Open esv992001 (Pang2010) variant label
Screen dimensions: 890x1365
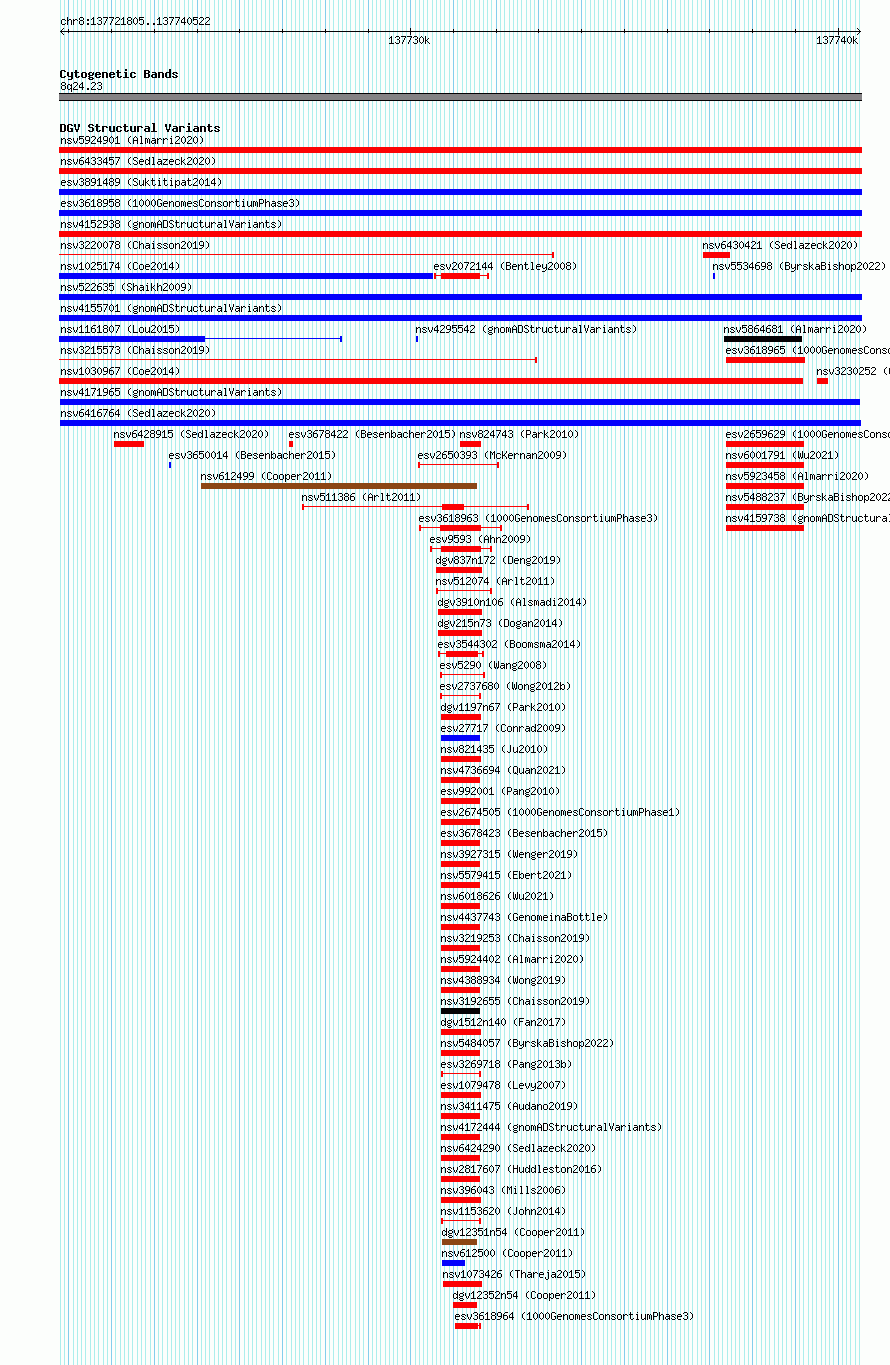(500, 791)
